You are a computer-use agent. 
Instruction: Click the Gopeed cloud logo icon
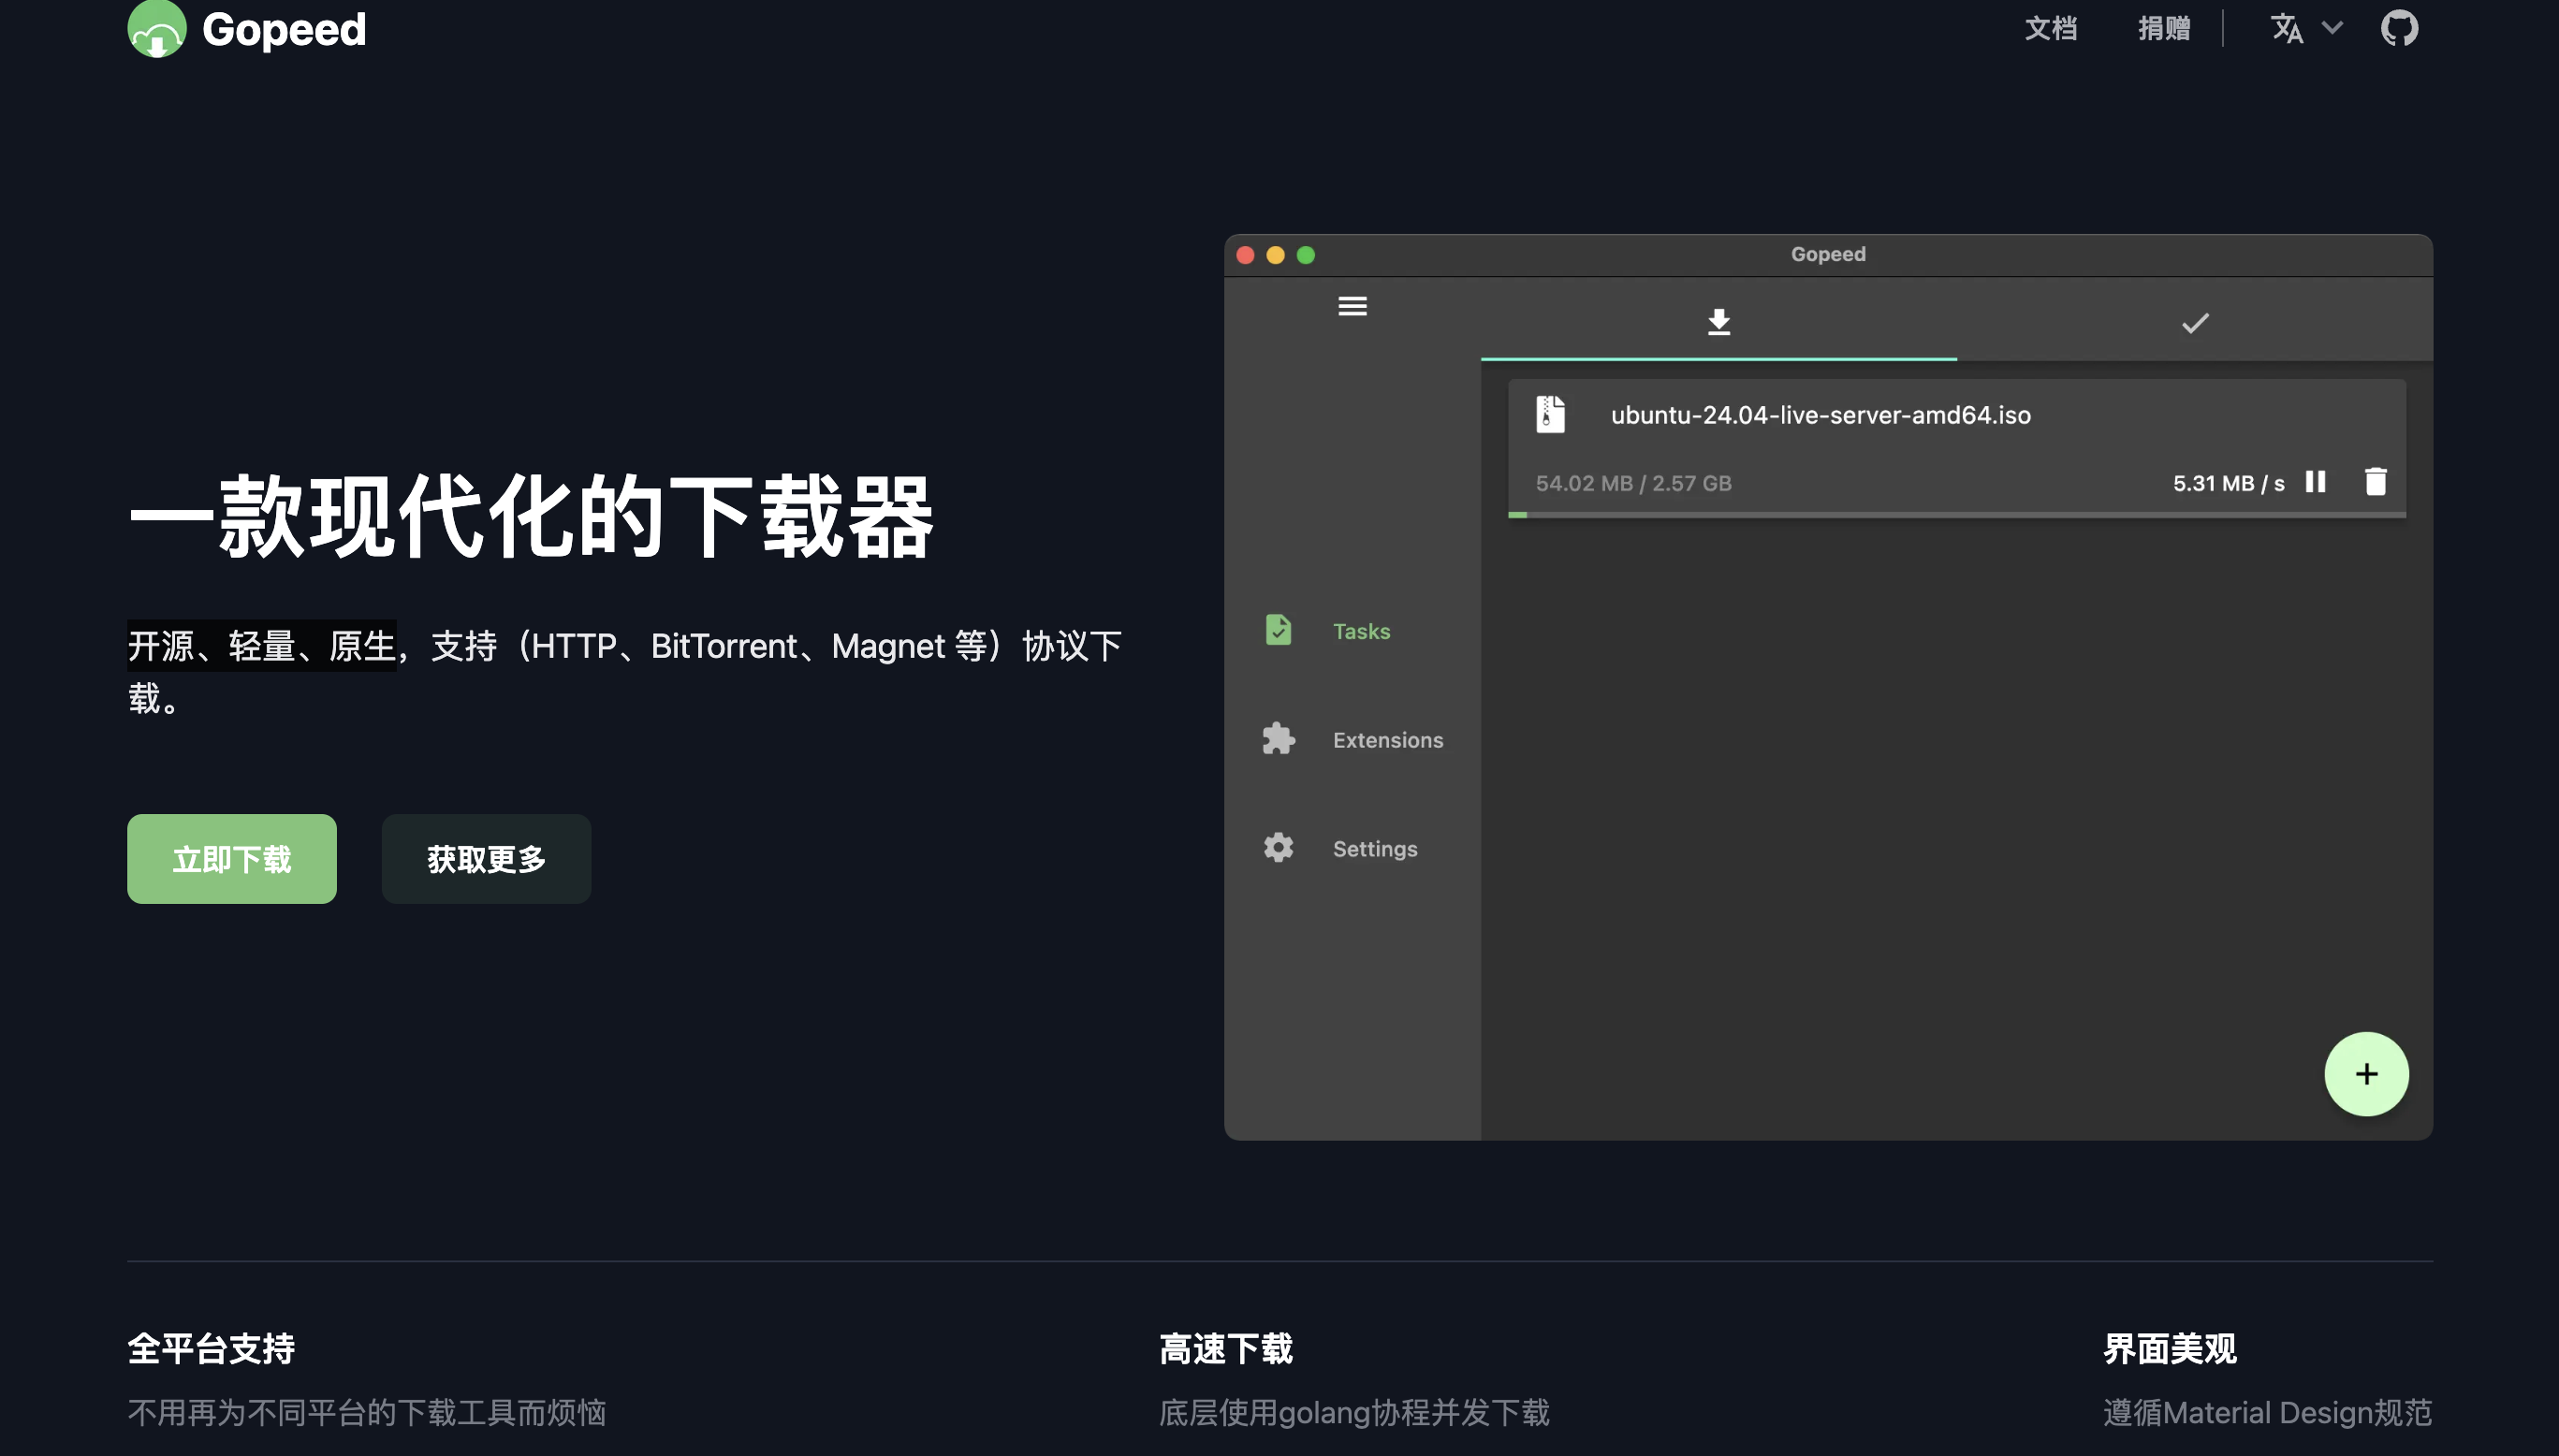coord(157,28)
